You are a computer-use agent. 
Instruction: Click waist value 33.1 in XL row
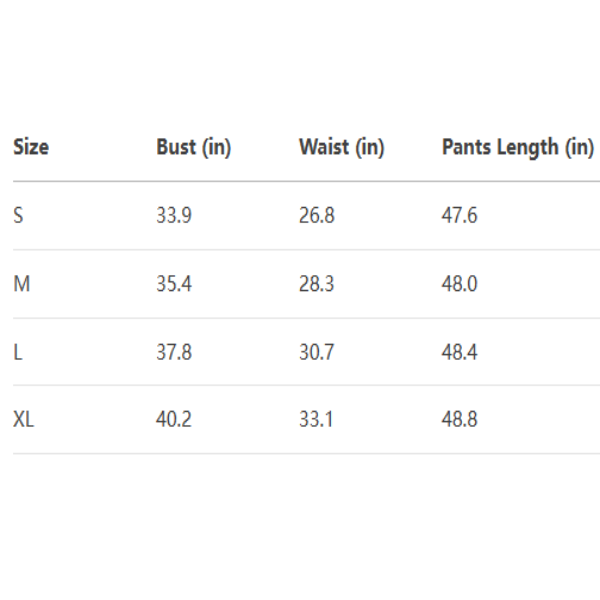click(317, 420)
